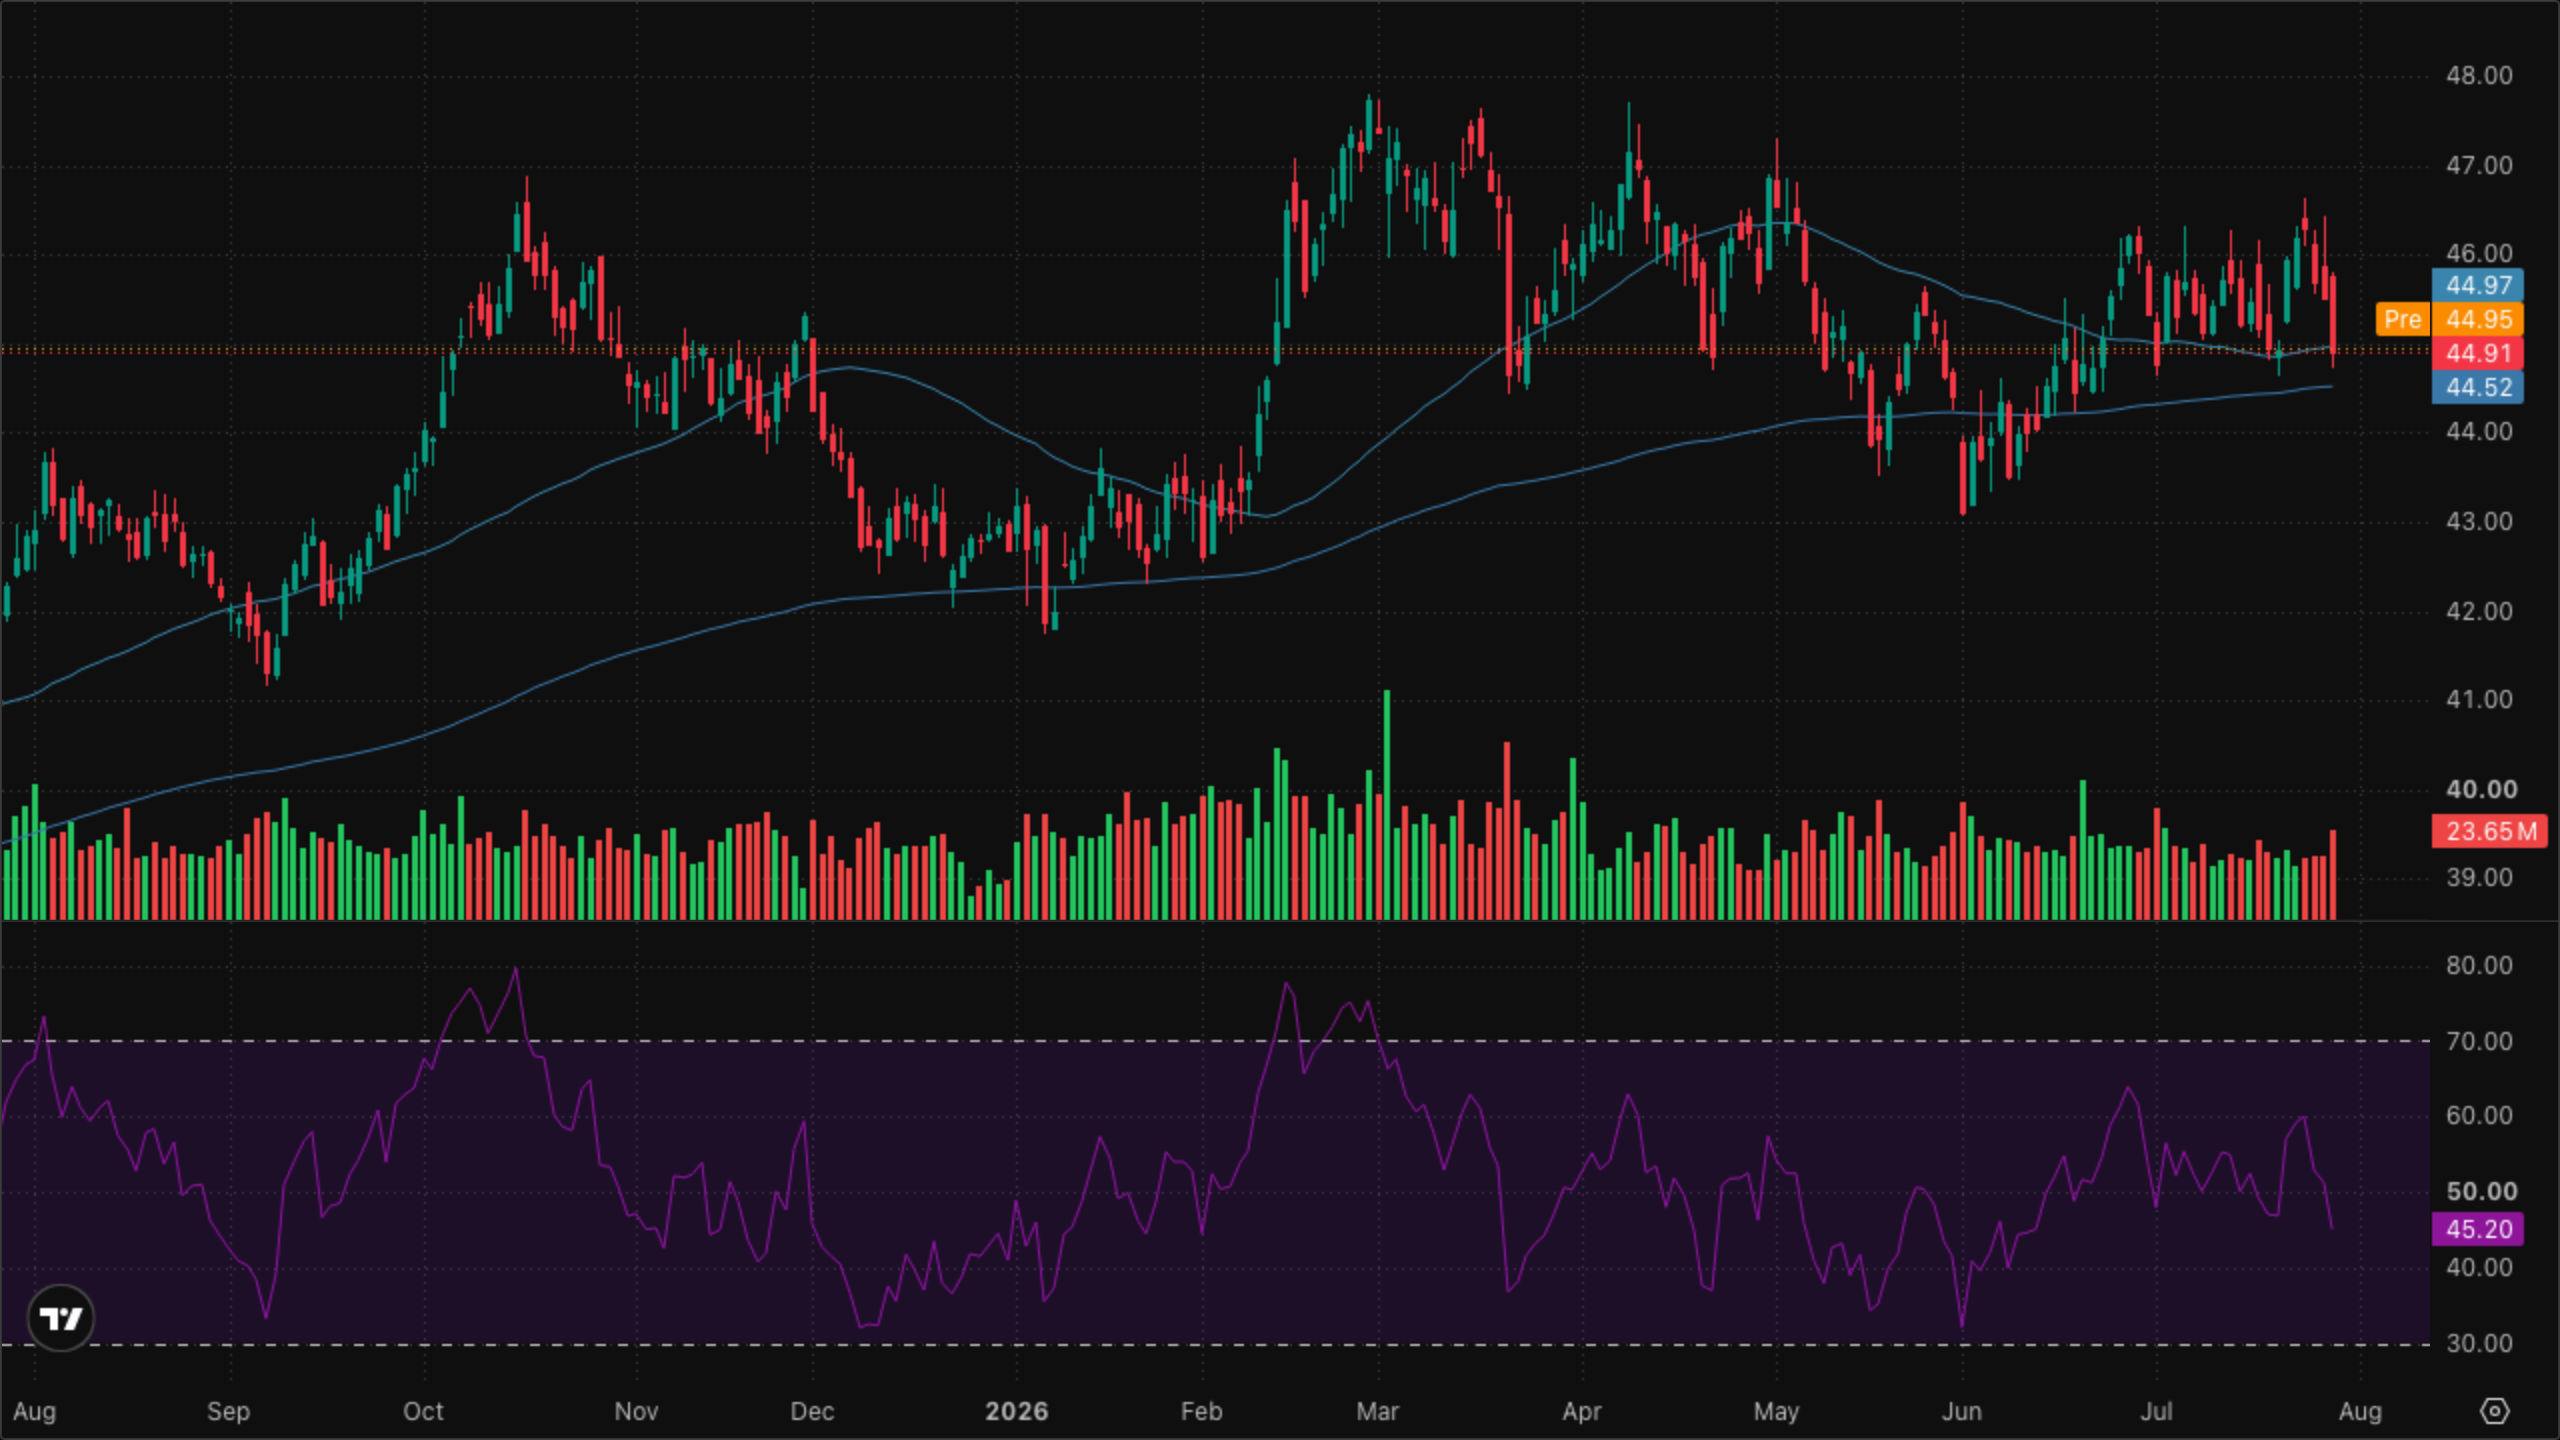Click the tallest green volume bar in March

click(x=1386, y=805)
